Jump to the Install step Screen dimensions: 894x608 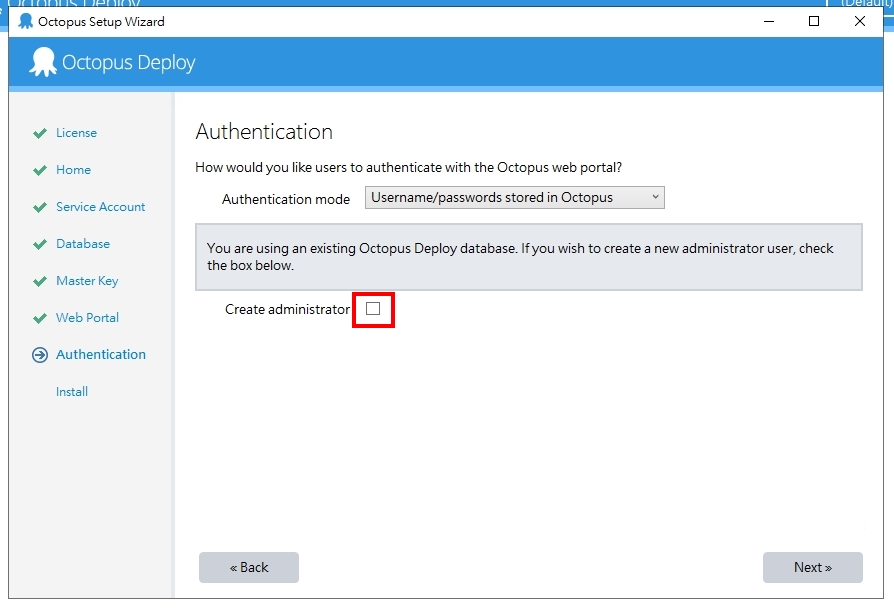72,392
